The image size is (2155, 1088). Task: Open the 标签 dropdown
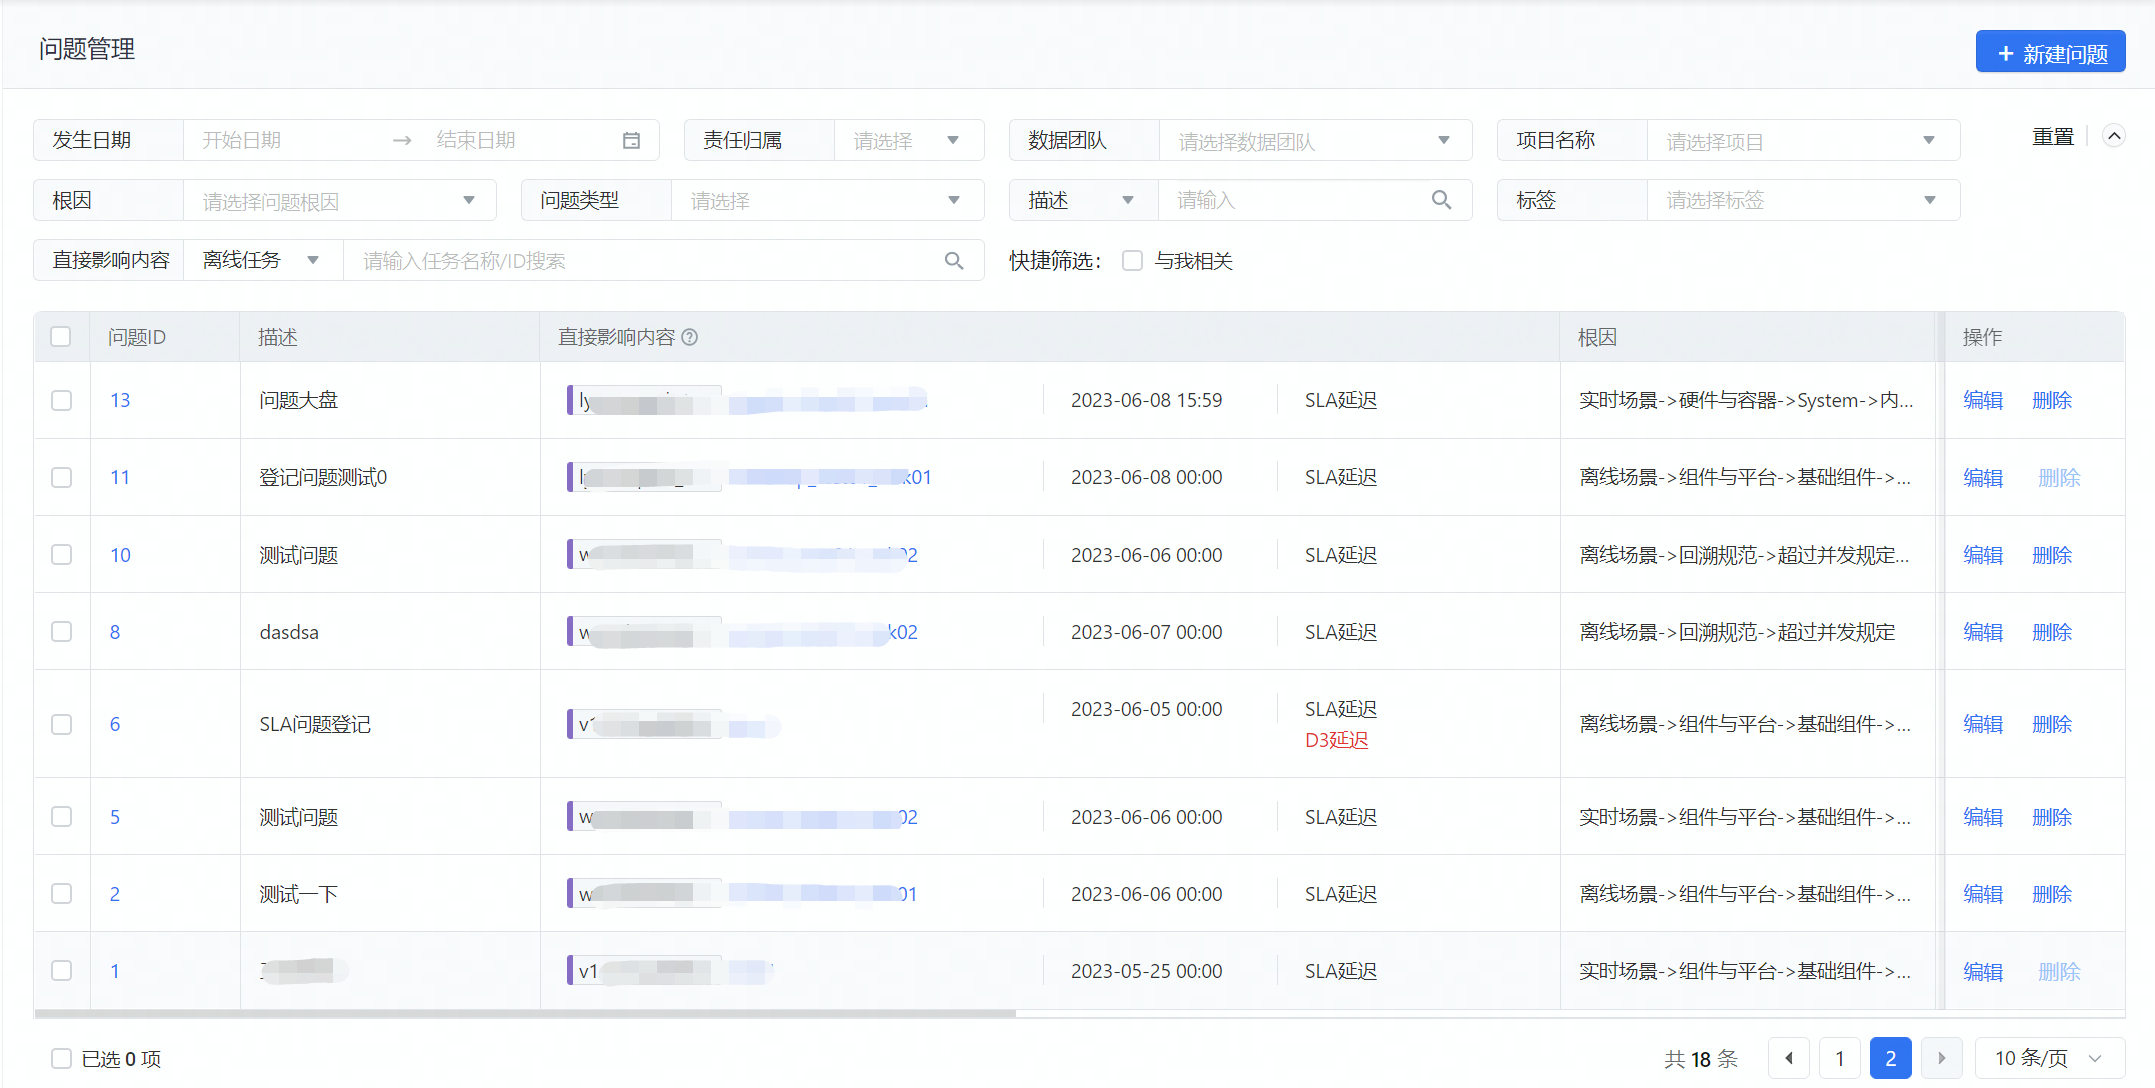coord(1803,200)
